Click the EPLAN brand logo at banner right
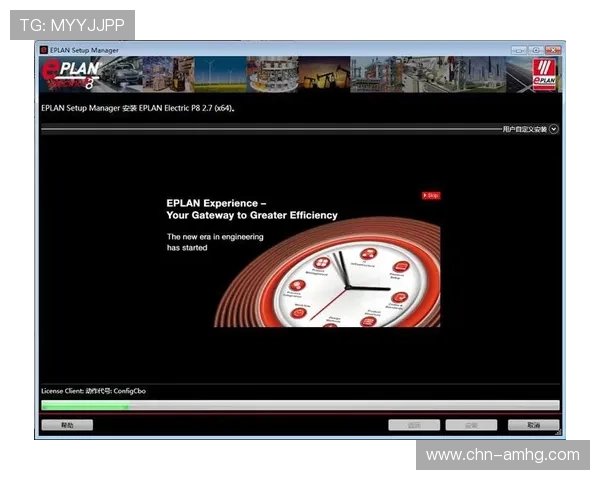 (545, 75)
